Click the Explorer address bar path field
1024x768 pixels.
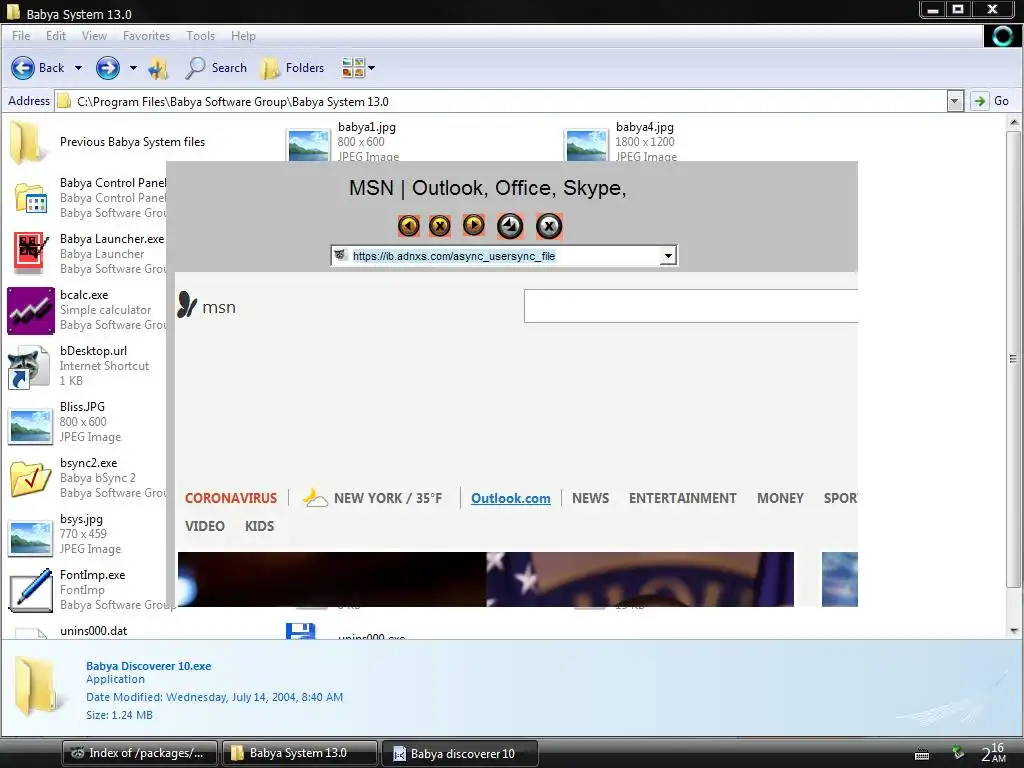pyautogui.click(x=501, y=101)
